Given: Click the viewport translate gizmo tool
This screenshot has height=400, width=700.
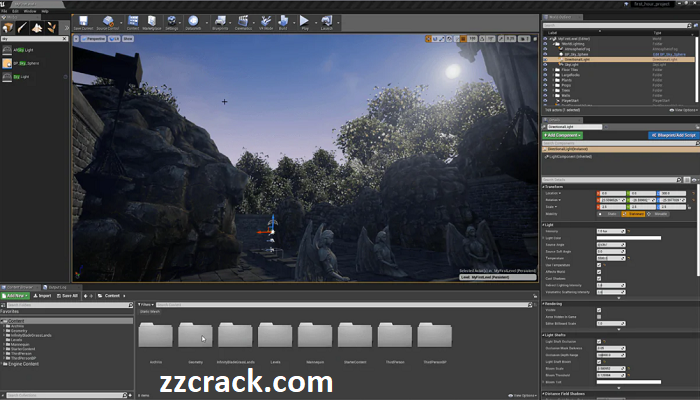Looking at the screenshot, I should coord(428,39).
